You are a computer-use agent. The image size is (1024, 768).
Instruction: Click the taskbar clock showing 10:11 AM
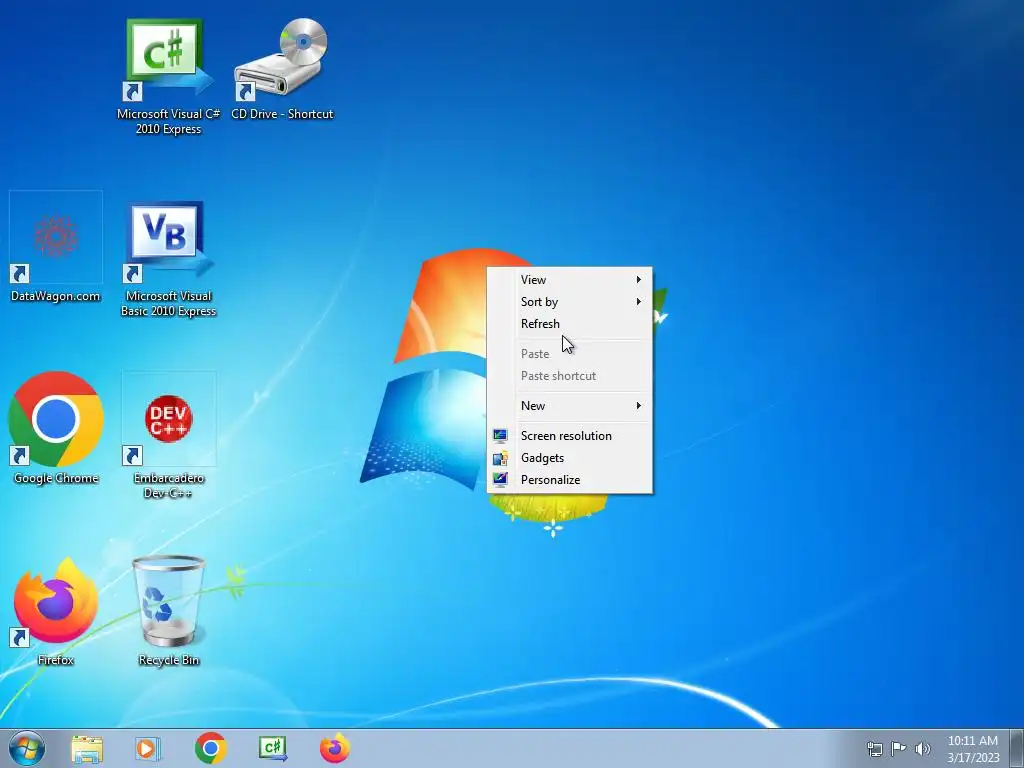click(973, 749)
